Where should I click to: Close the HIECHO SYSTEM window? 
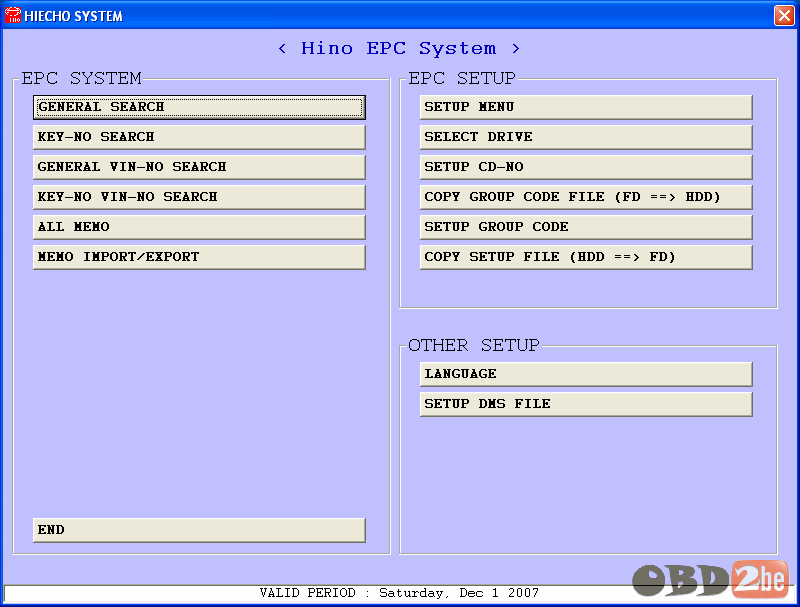784,15
